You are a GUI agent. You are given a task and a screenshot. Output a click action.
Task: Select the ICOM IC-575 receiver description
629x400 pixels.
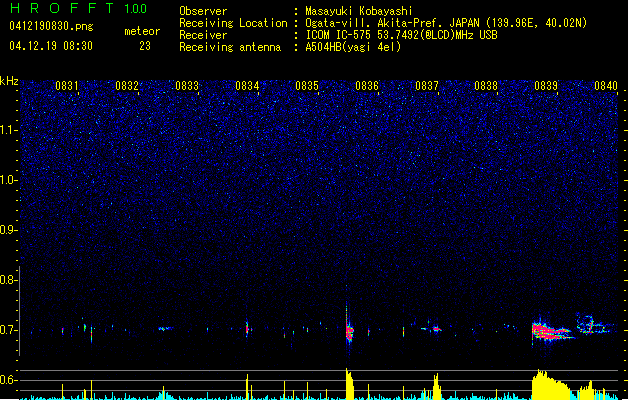point(402,35)
